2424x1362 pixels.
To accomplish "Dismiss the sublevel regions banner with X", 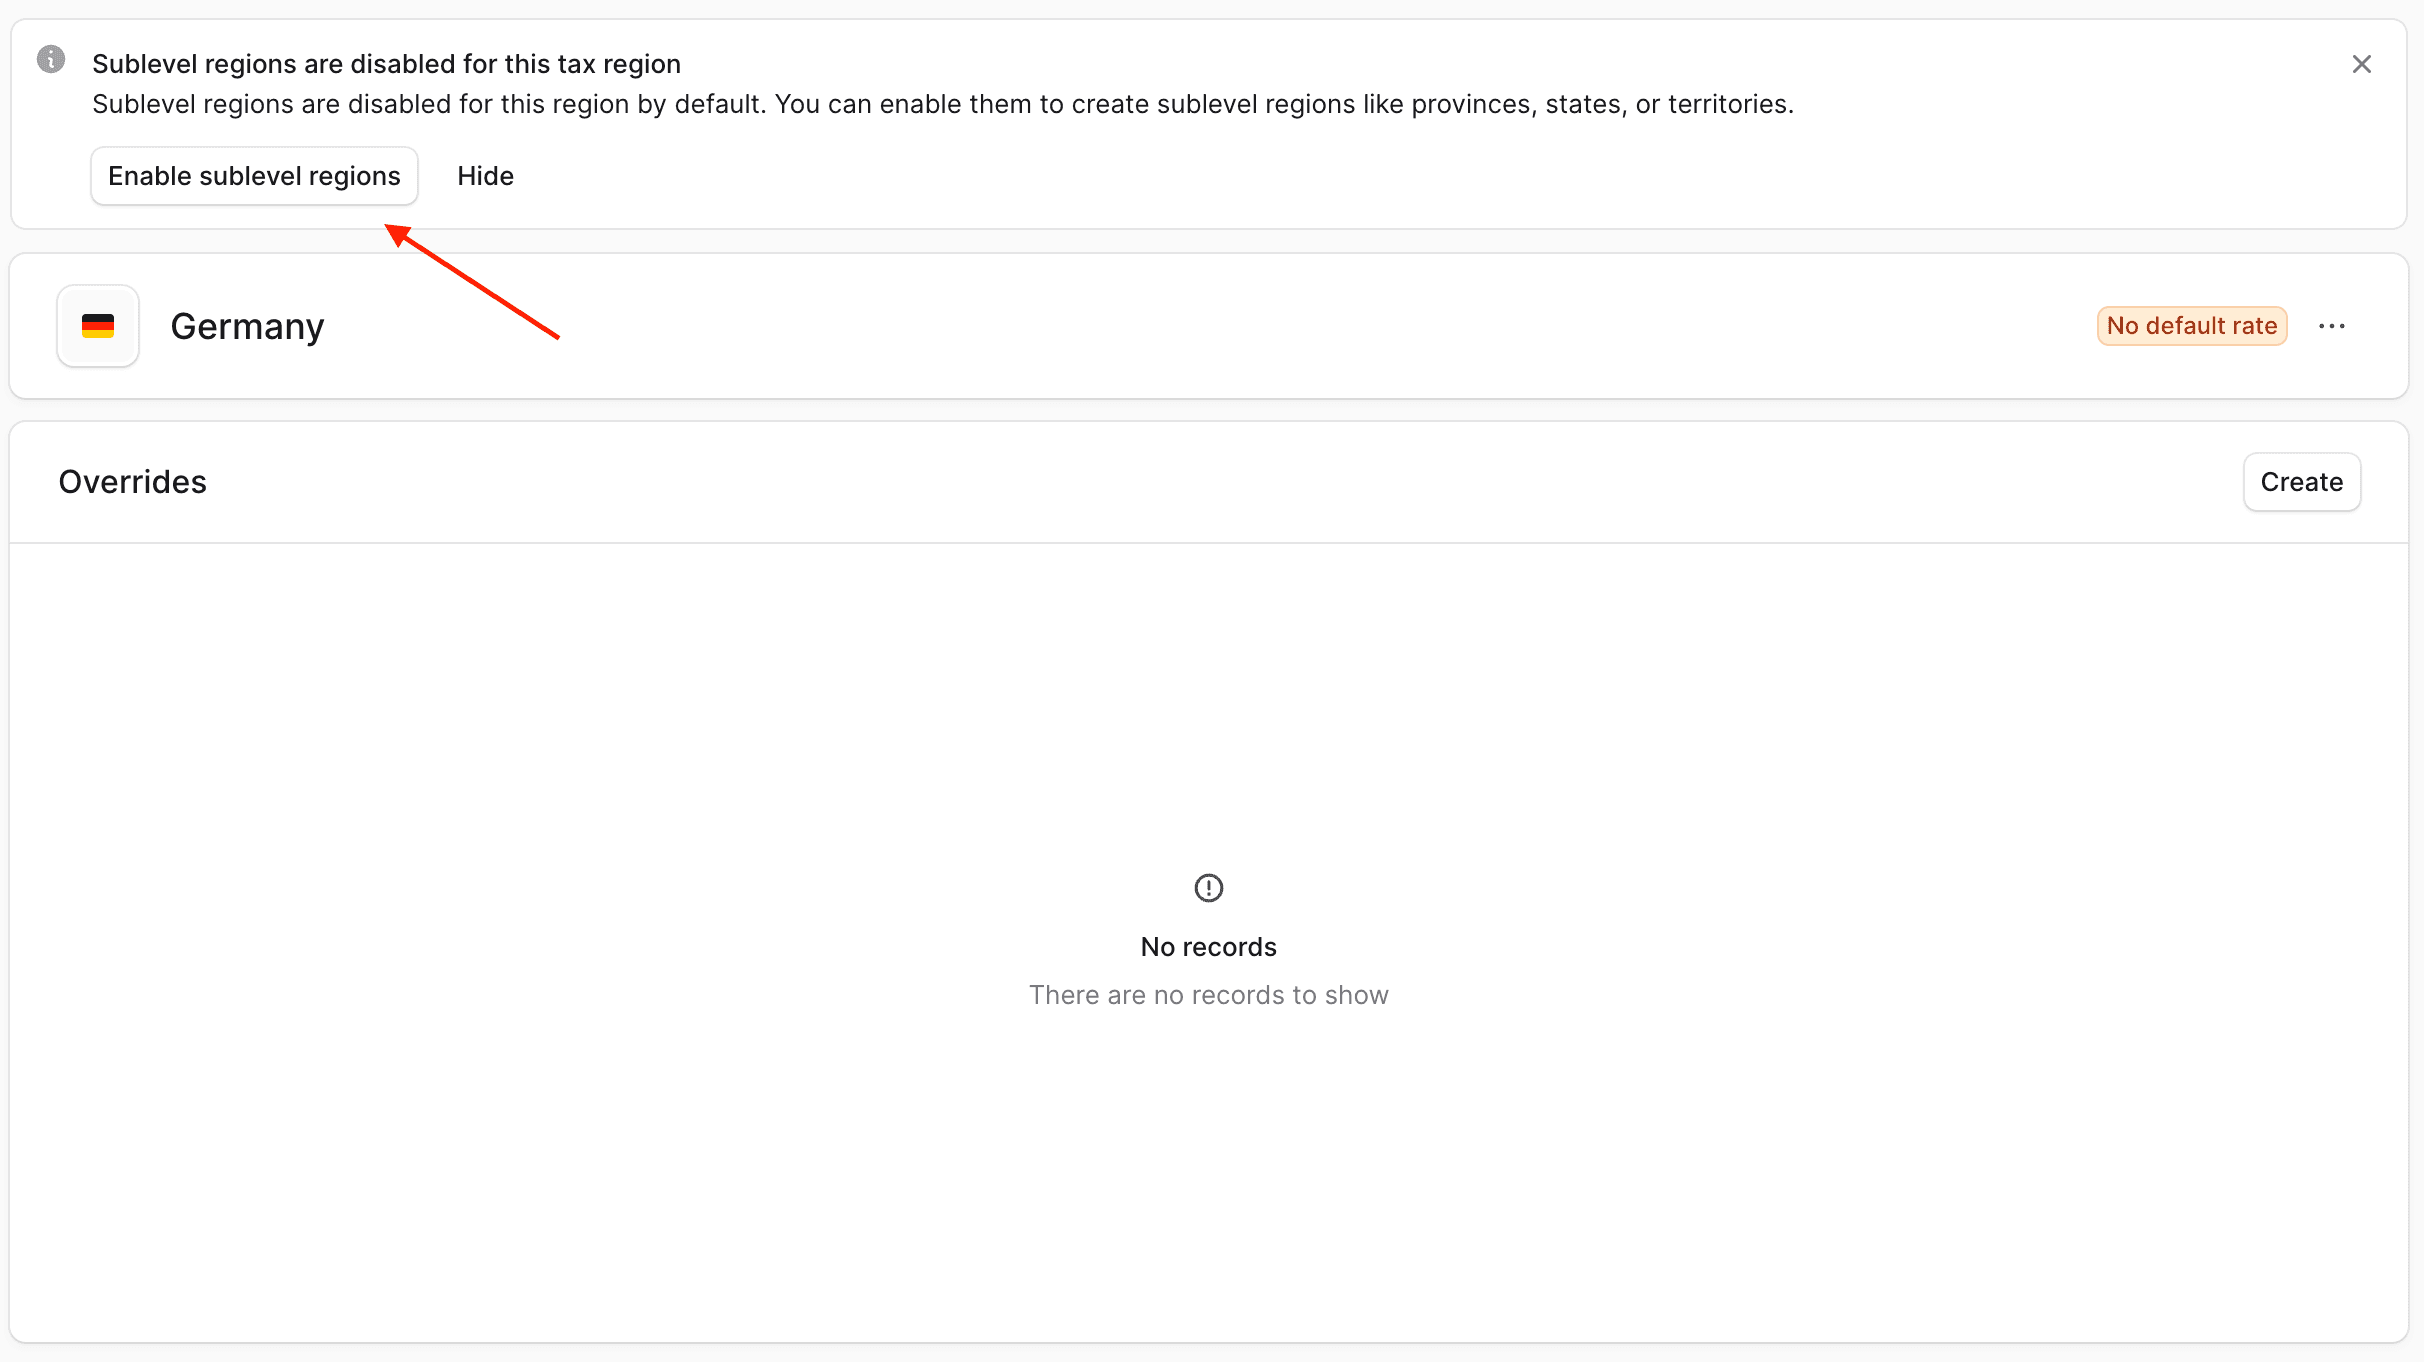I will click(2361, 64).
